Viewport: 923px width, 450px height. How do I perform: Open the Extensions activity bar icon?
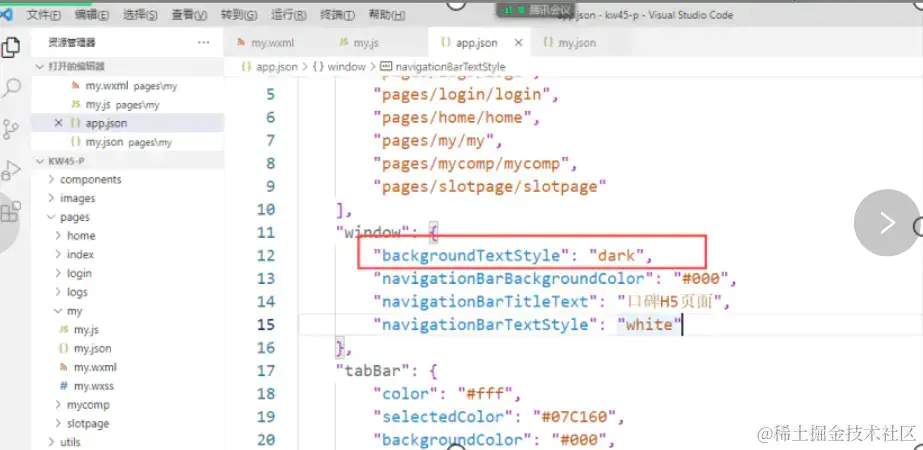11,211
